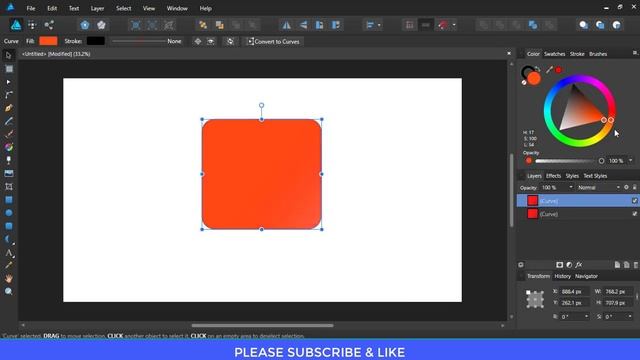Select the Node tool in the left toolbar

pyautogui.click(x=9, y=82)
